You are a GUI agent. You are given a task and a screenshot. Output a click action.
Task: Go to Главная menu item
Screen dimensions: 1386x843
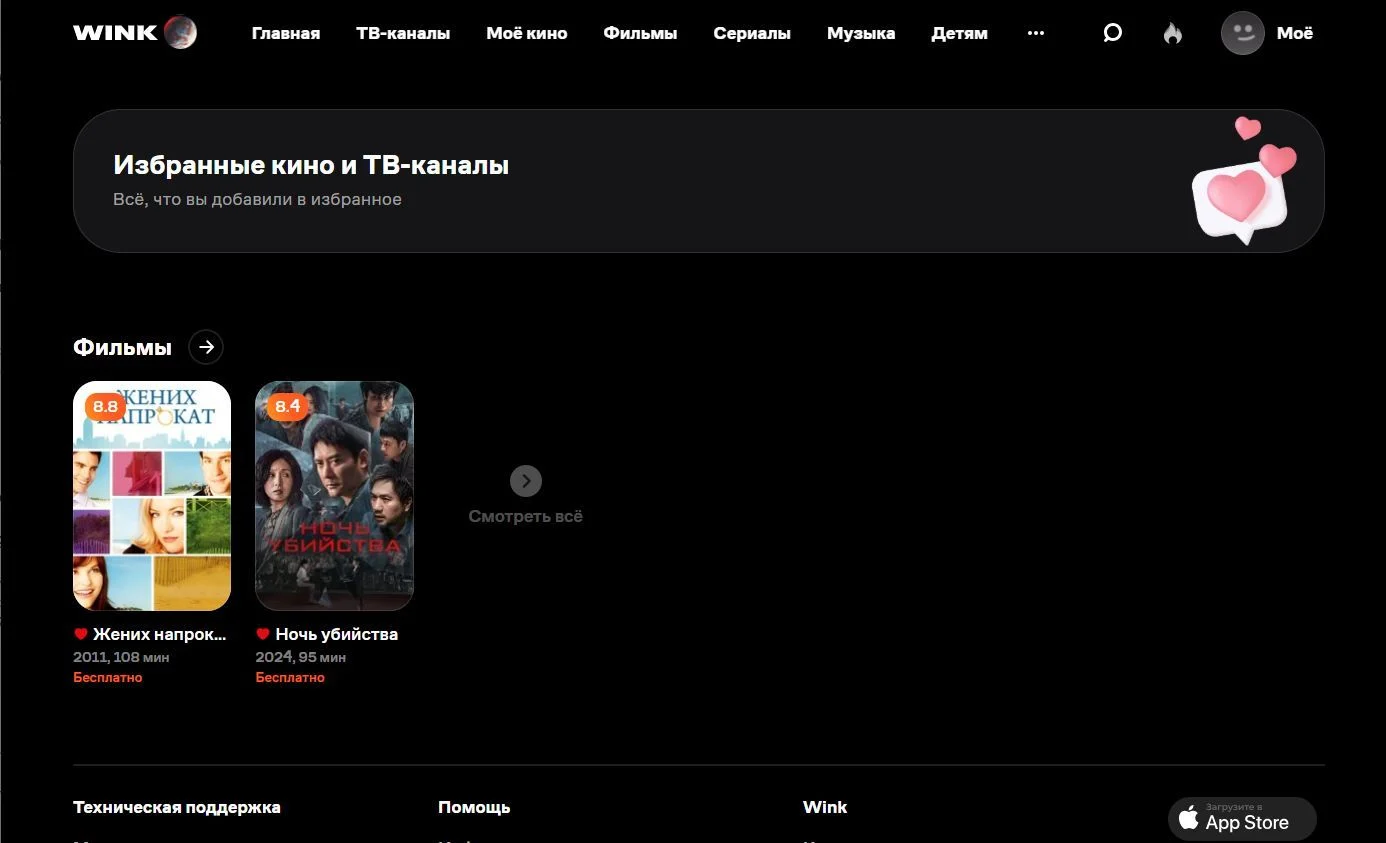click(x=286, y=33)
